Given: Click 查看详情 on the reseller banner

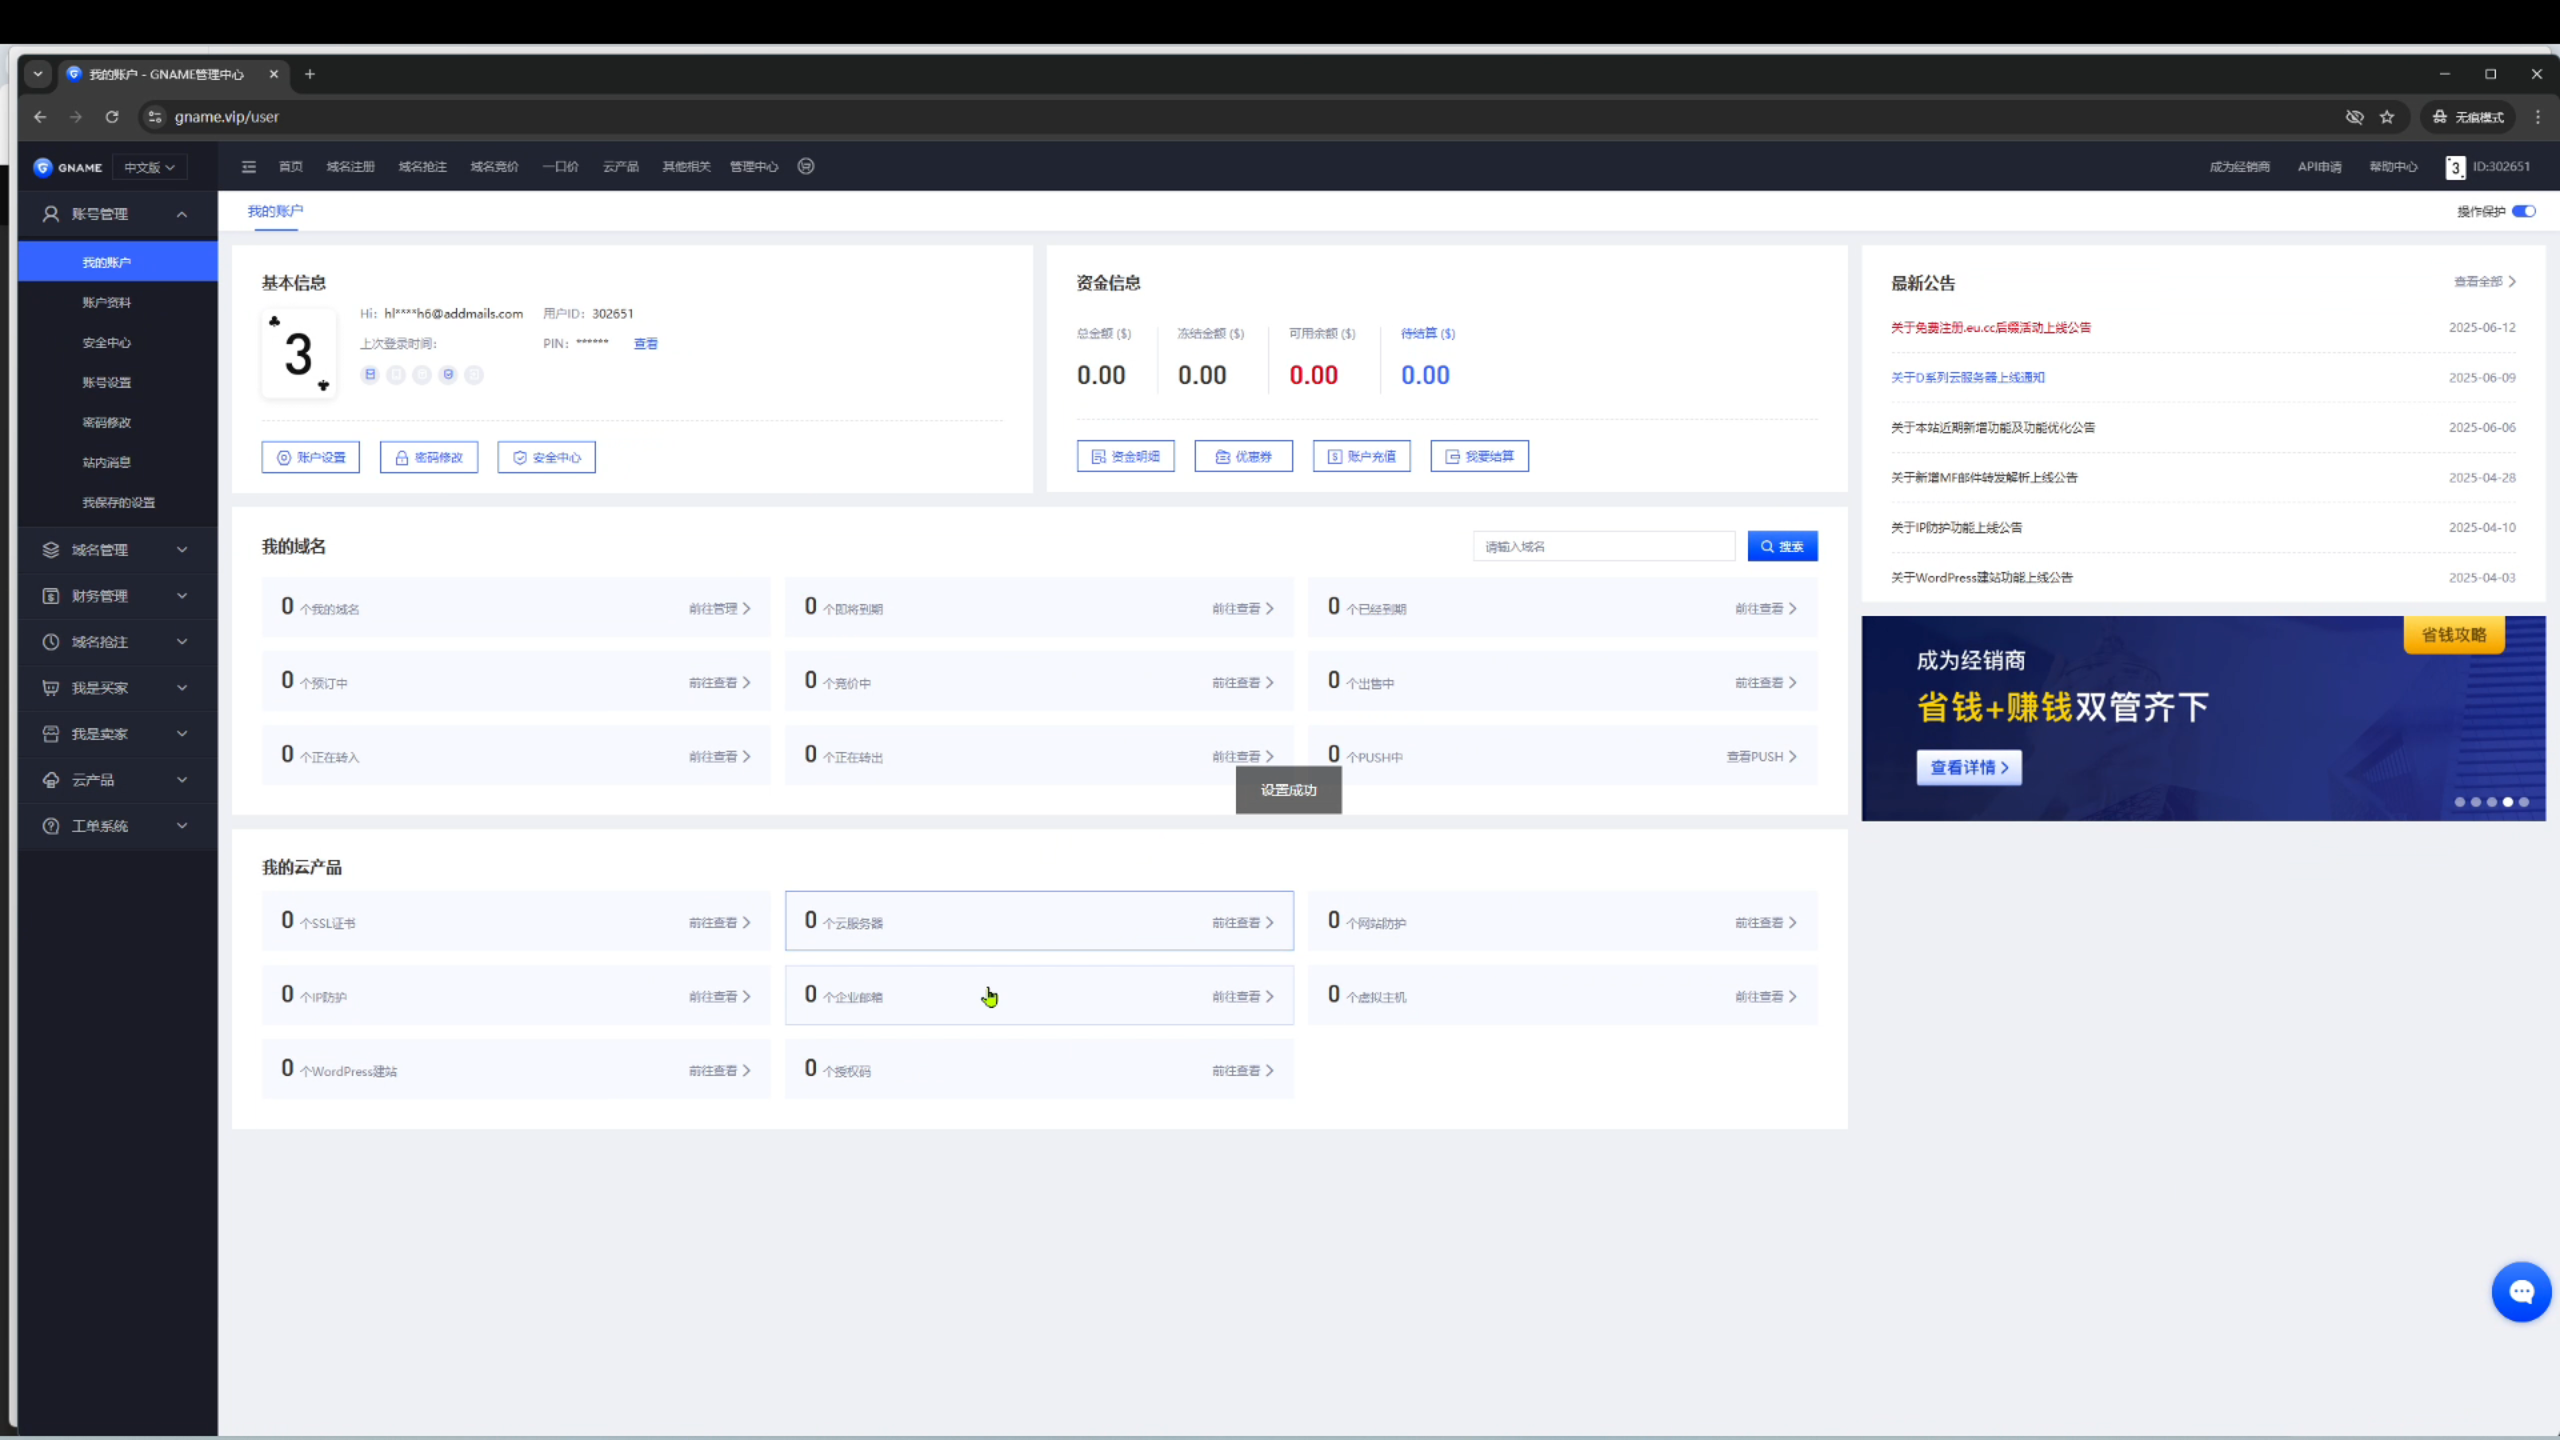Looking at the screenshot, I should (1969, 768).
